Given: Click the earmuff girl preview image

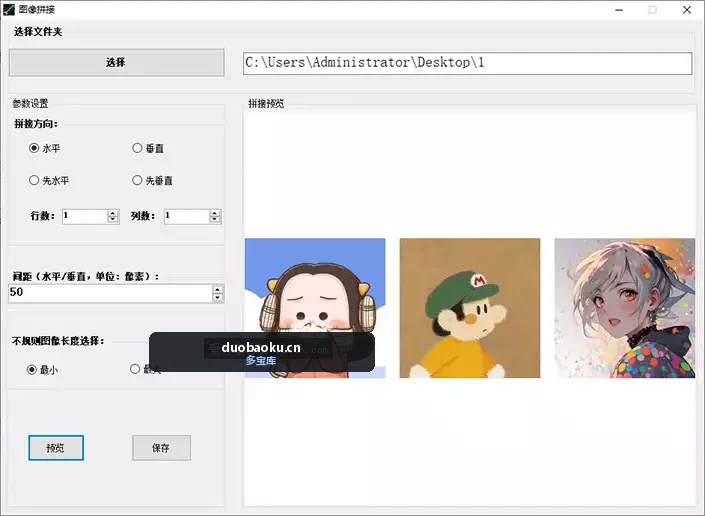Looking at the screenshot, I should point(315,308).
